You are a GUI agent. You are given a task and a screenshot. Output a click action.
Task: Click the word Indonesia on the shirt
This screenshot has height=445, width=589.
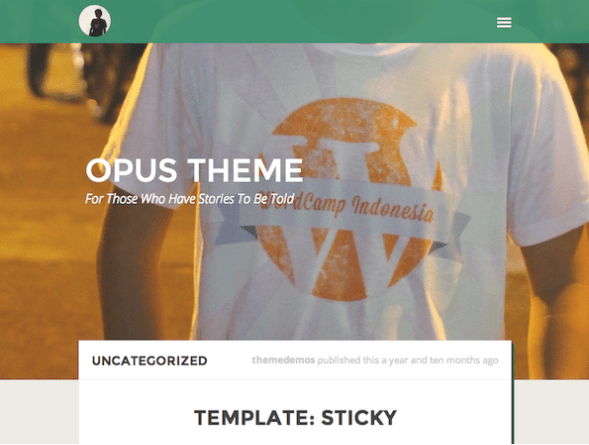393,210
